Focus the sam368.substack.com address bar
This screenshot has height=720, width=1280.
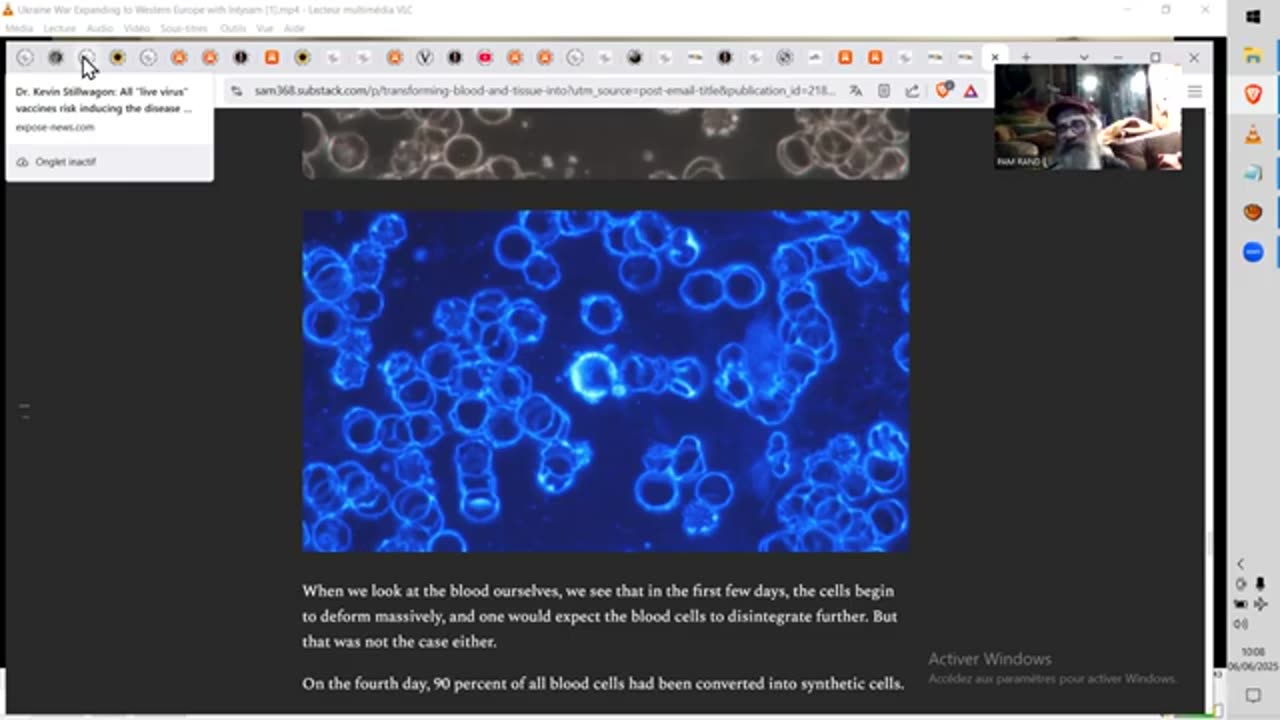pos(545,91)
